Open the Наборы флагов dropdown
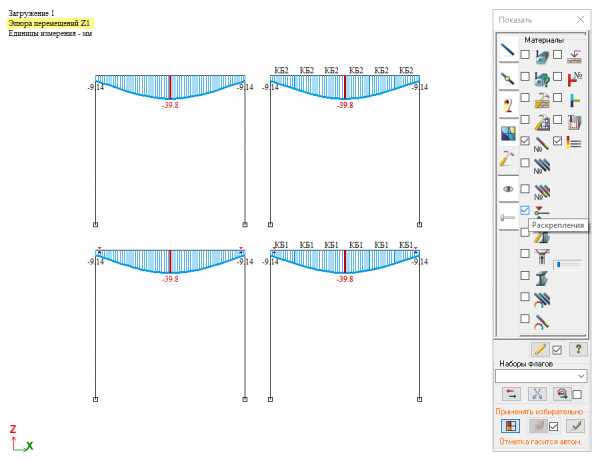Image resolution: width=600 pixels, height=461 pixels. coord(540,375)
